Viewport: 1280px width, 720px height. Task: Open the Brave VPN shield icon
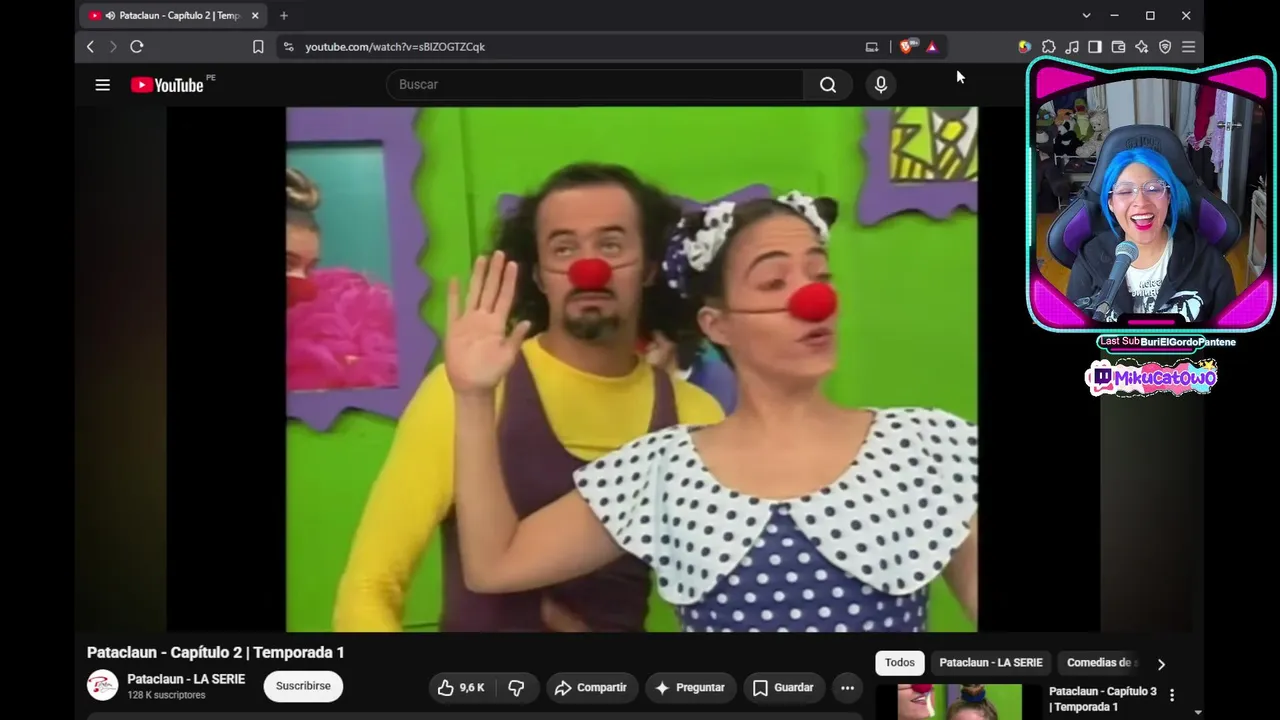coord(1165,47)
